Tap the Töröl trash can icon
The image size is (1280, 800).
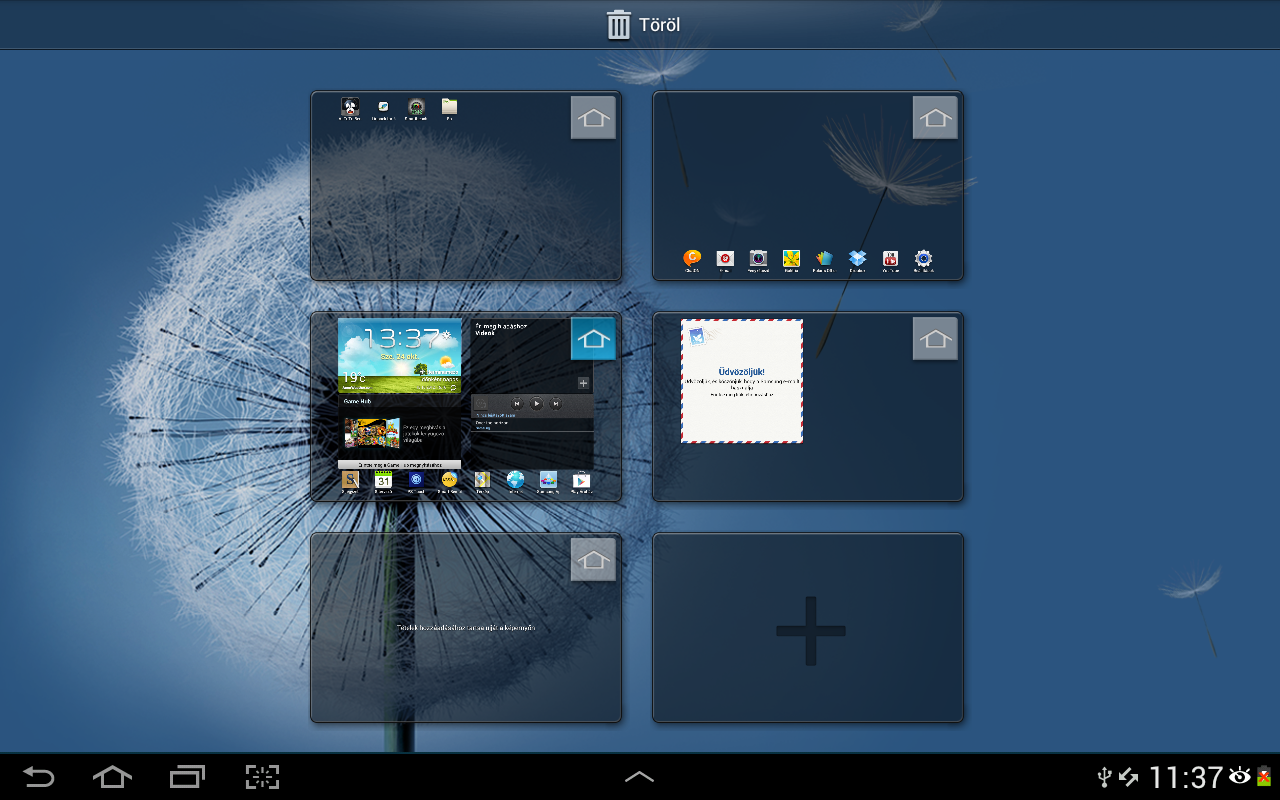tap(619, 25)
